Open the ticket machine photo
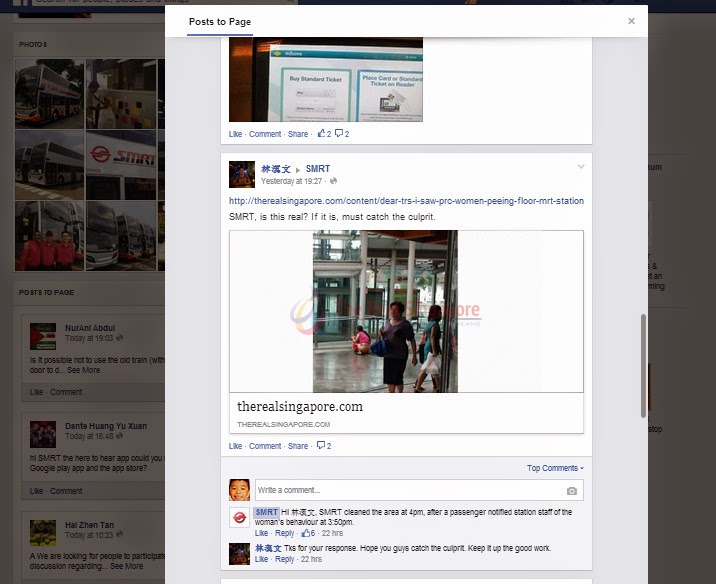 point(326,79)
